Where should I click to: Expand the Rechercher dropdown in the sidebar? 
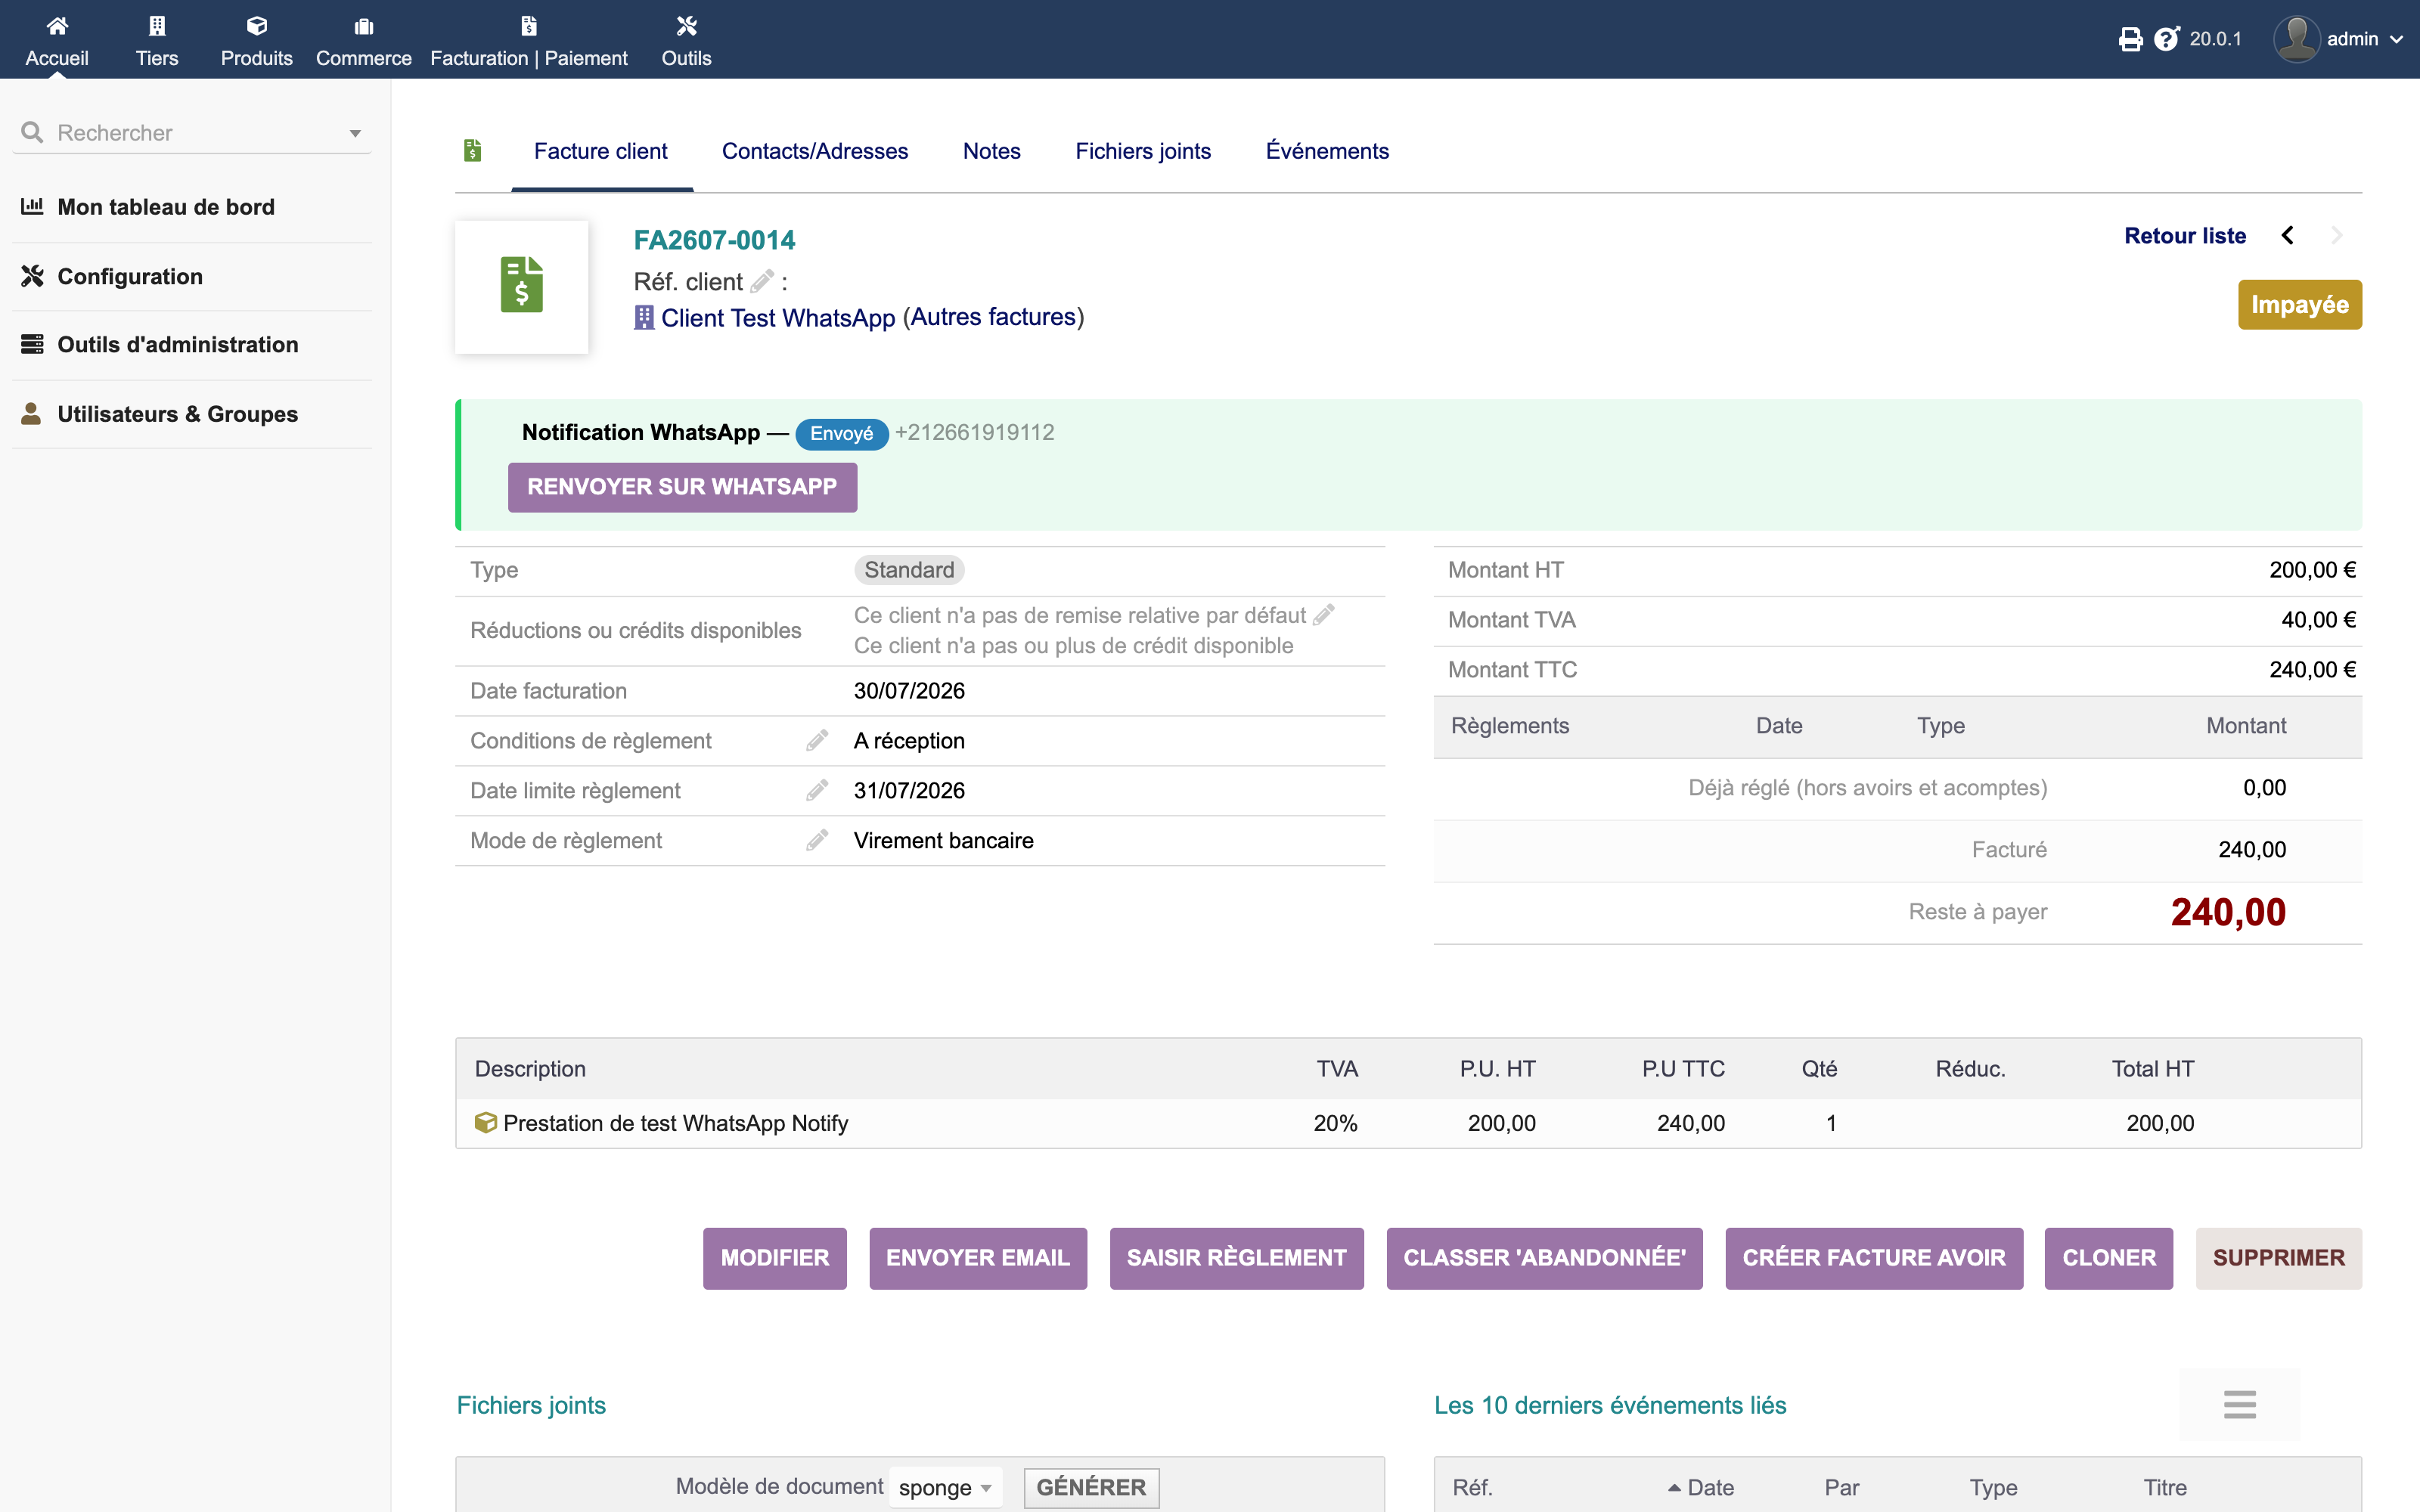(x=355, y=133)
